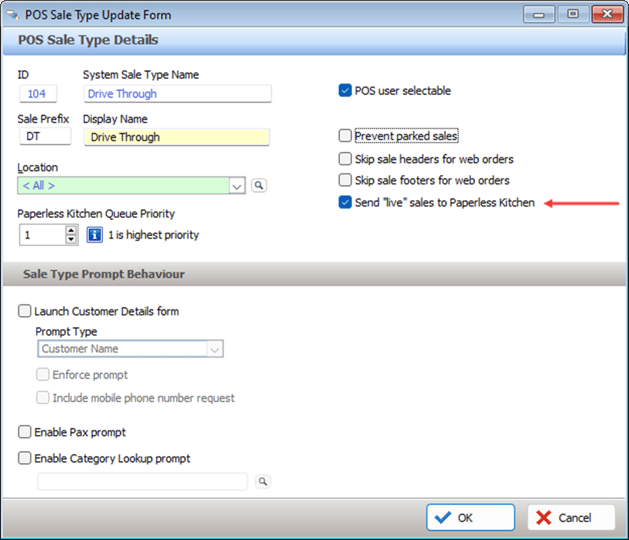Image resolution: width=629 pixels, height=540 pixels.
Task: Minimize the POS Sale Type Update Form
Action: coord(539,14)
